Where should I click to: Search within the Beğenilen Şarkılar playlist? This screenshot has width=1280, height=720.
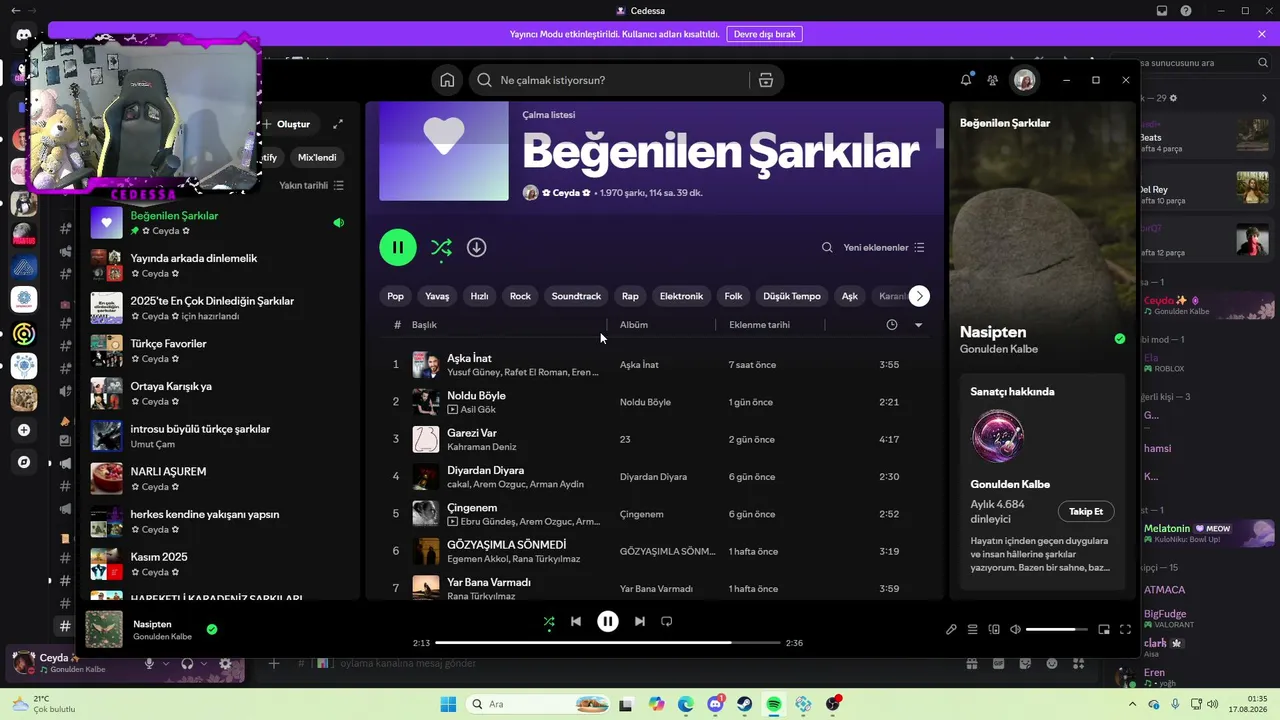click(827, 247)
